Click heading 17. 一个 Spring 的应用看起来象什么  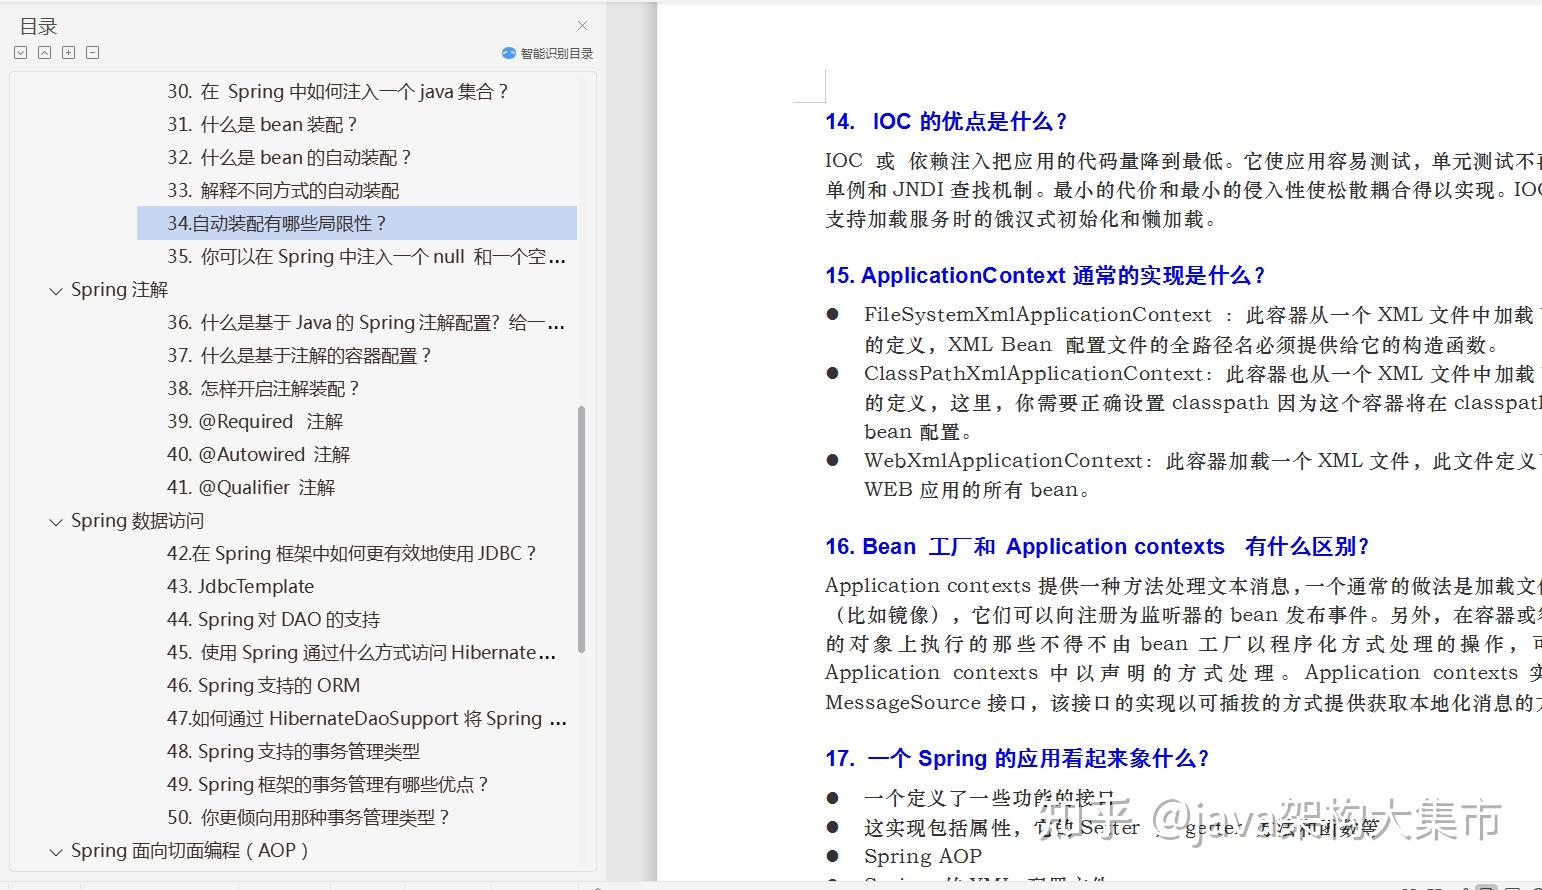click(x=1017, y=759)
